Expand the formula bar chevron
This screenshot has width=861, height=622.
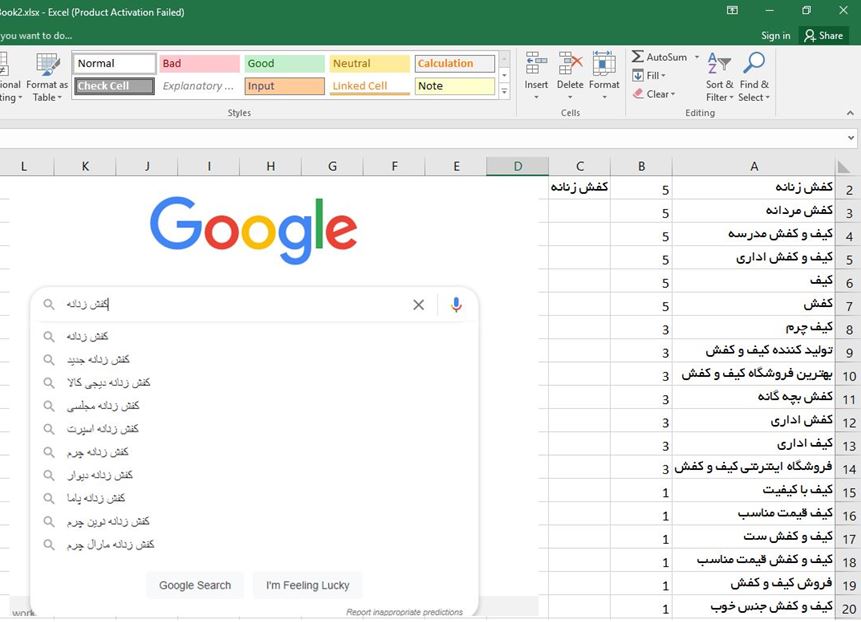[851, 138]
